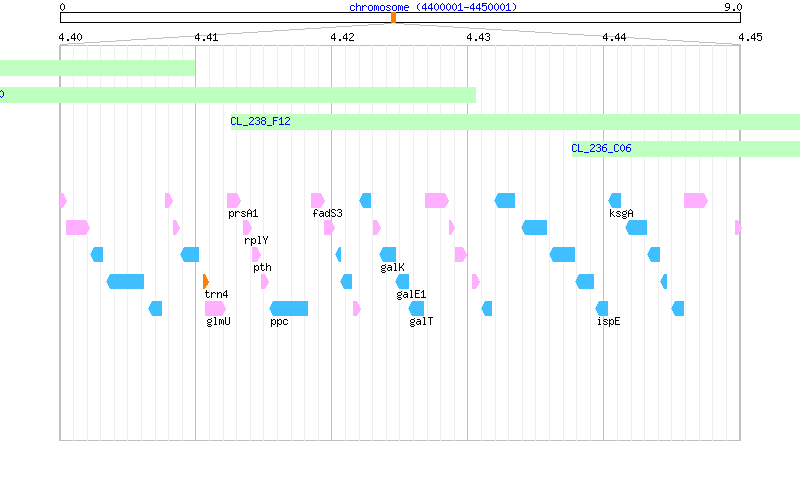
Task: Click the orange position marker on chromosome bar
Action: 393,18
